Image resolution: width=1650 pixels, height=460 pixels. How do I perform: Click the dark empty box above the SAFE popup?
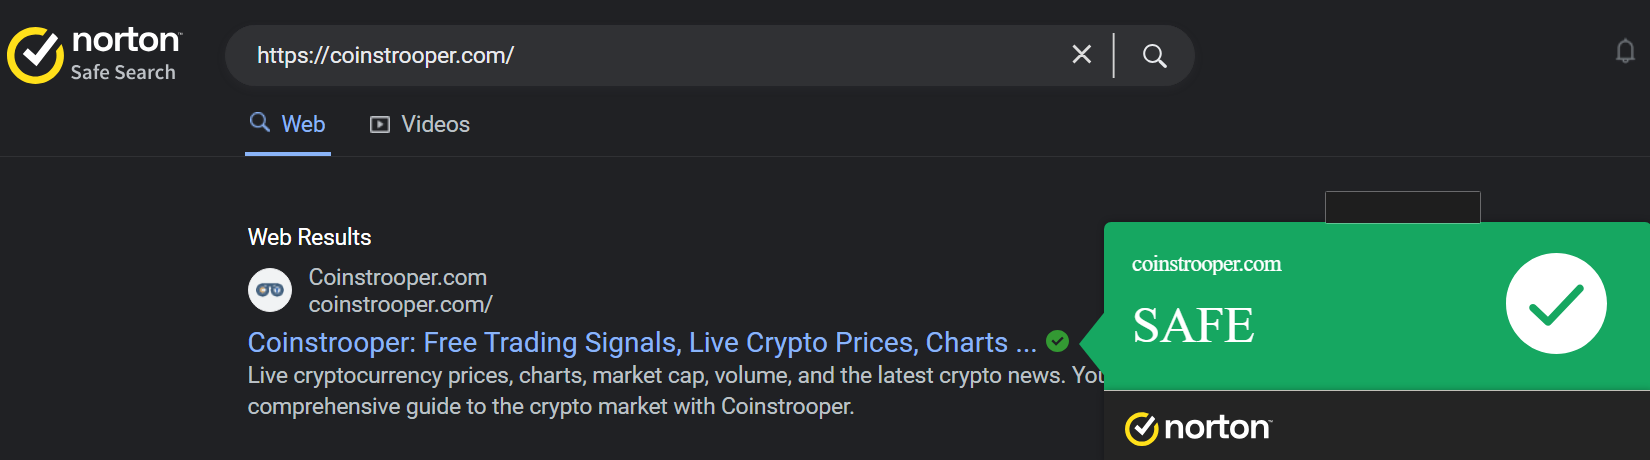tap(1402, 207)
